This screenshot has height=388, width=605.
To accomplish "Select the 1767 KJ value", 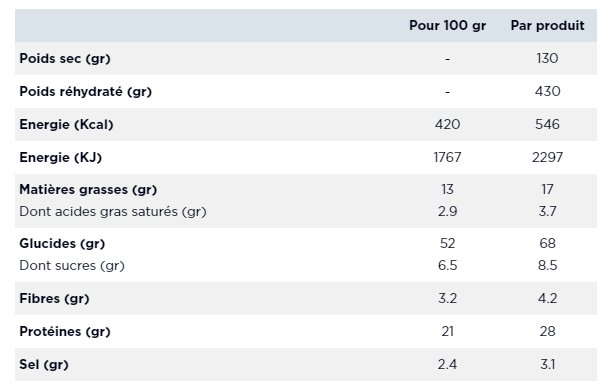I will [x=447, y=157].
